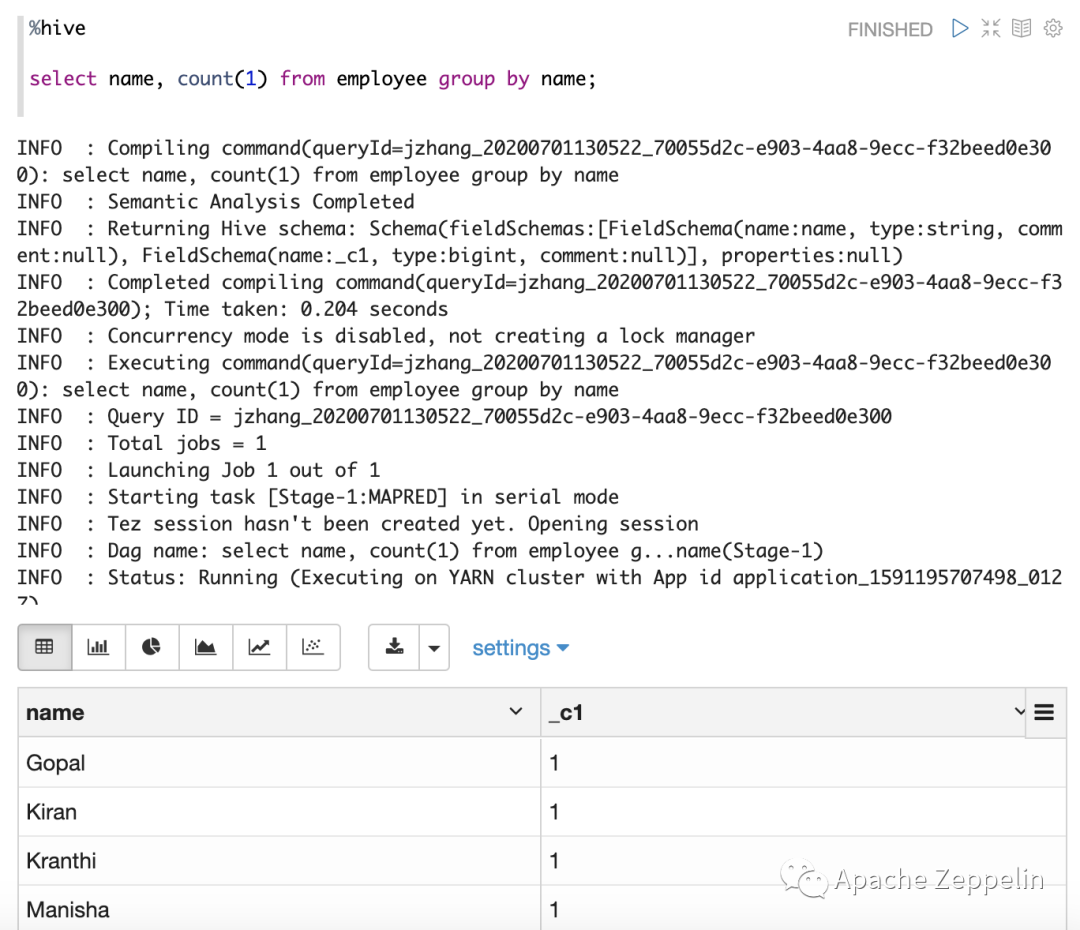Hide the paragraph editor
This screenshot has height=930, width=1080.
[991, 29]
